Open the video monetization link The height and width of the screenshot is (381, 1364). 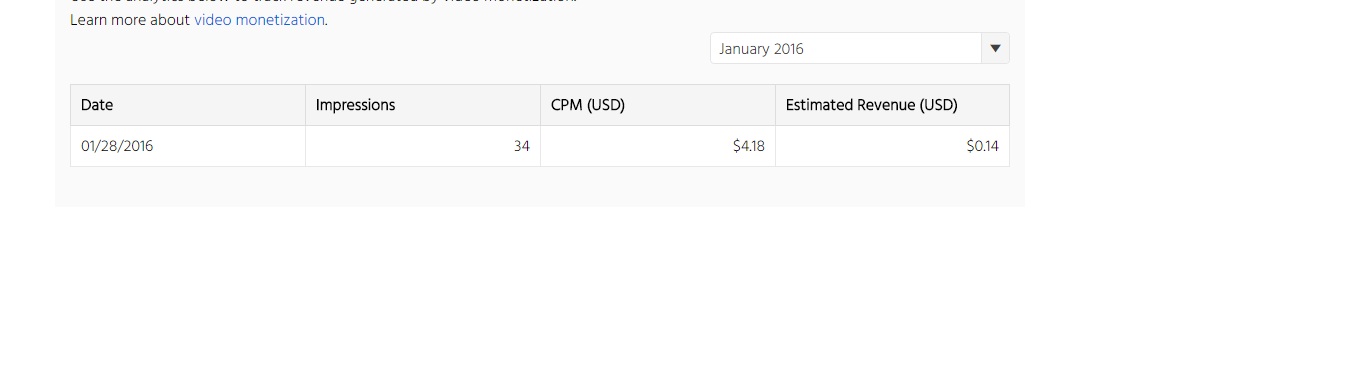coord(259,20)
